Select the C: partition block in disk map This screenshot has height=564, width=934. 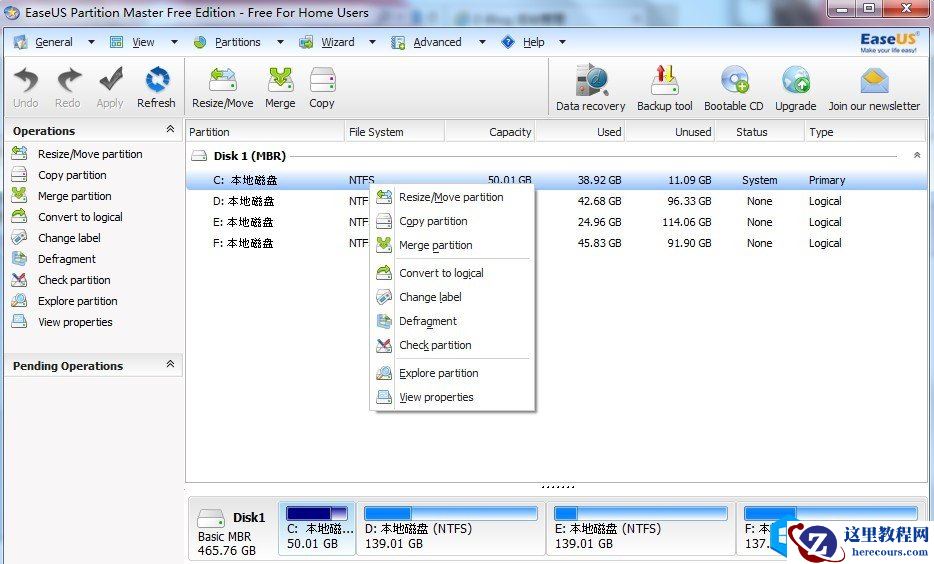[x=317, y=528]
